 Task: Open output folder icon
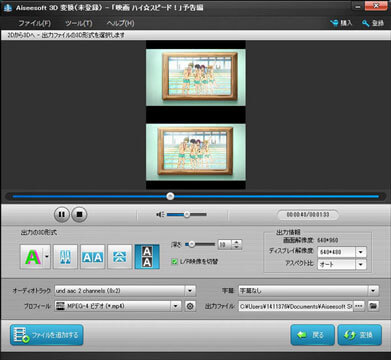click(x=373, y=306)
